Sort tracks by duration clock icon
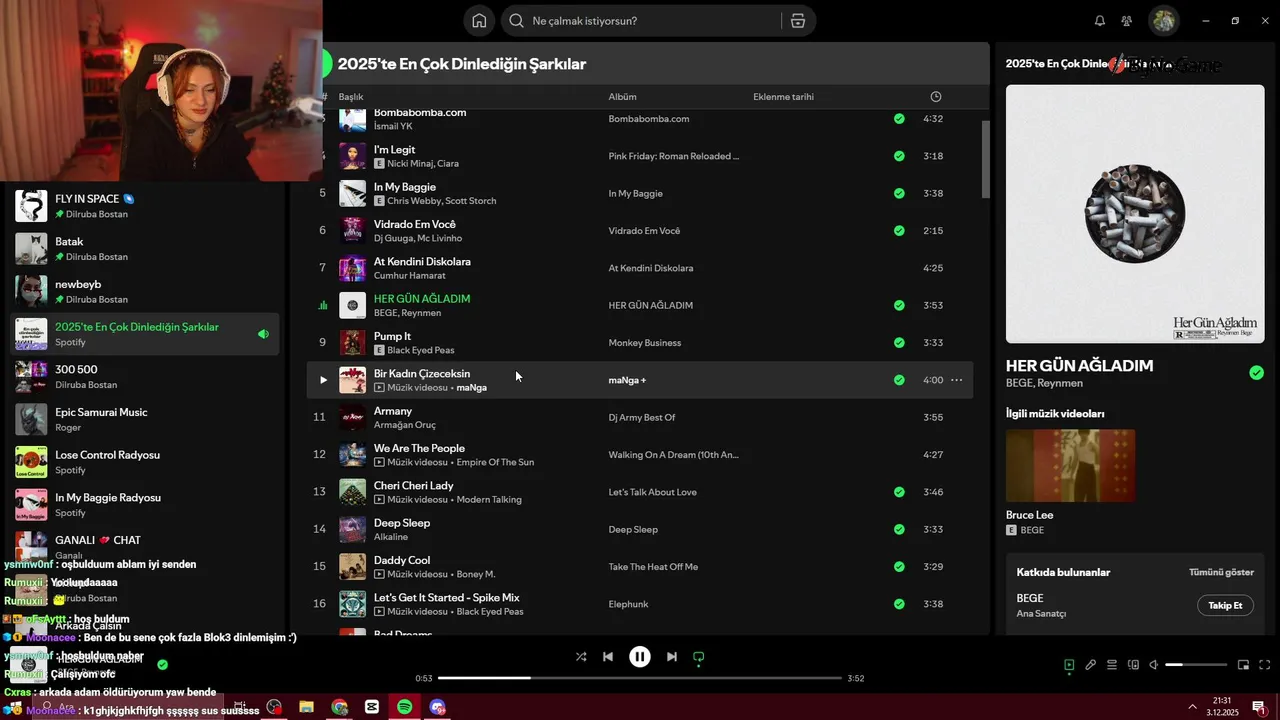Screen dimensions: 1280x720 click(936, 97)
